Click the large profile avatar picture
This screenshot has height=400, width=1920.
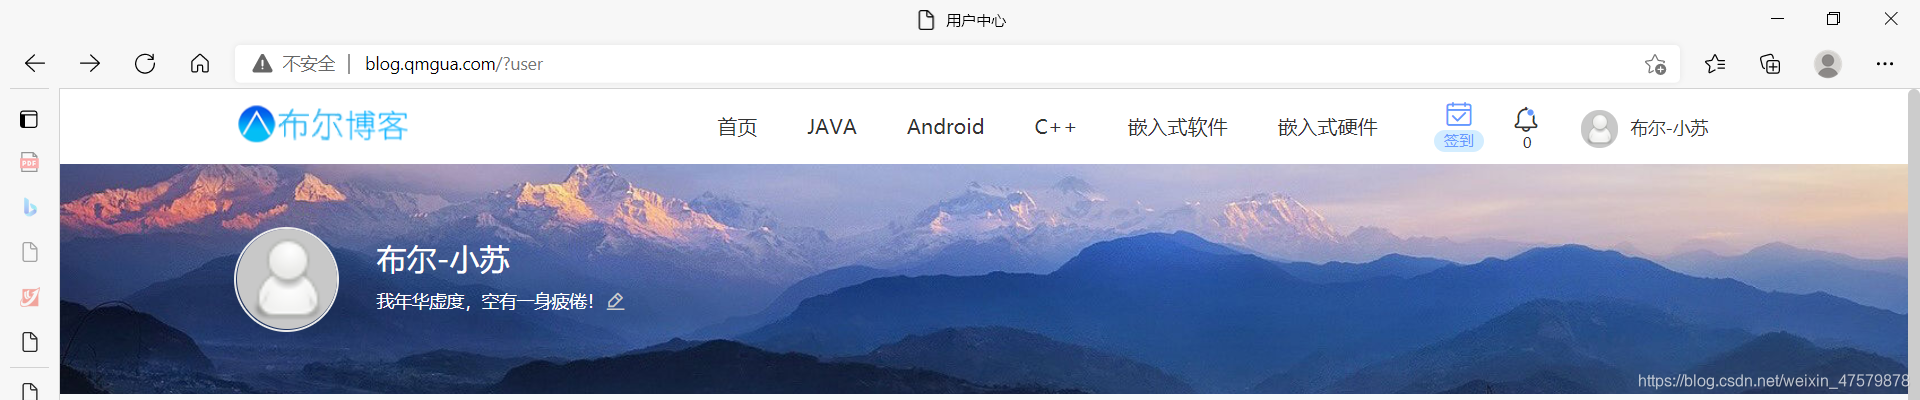tap(287, 279)
